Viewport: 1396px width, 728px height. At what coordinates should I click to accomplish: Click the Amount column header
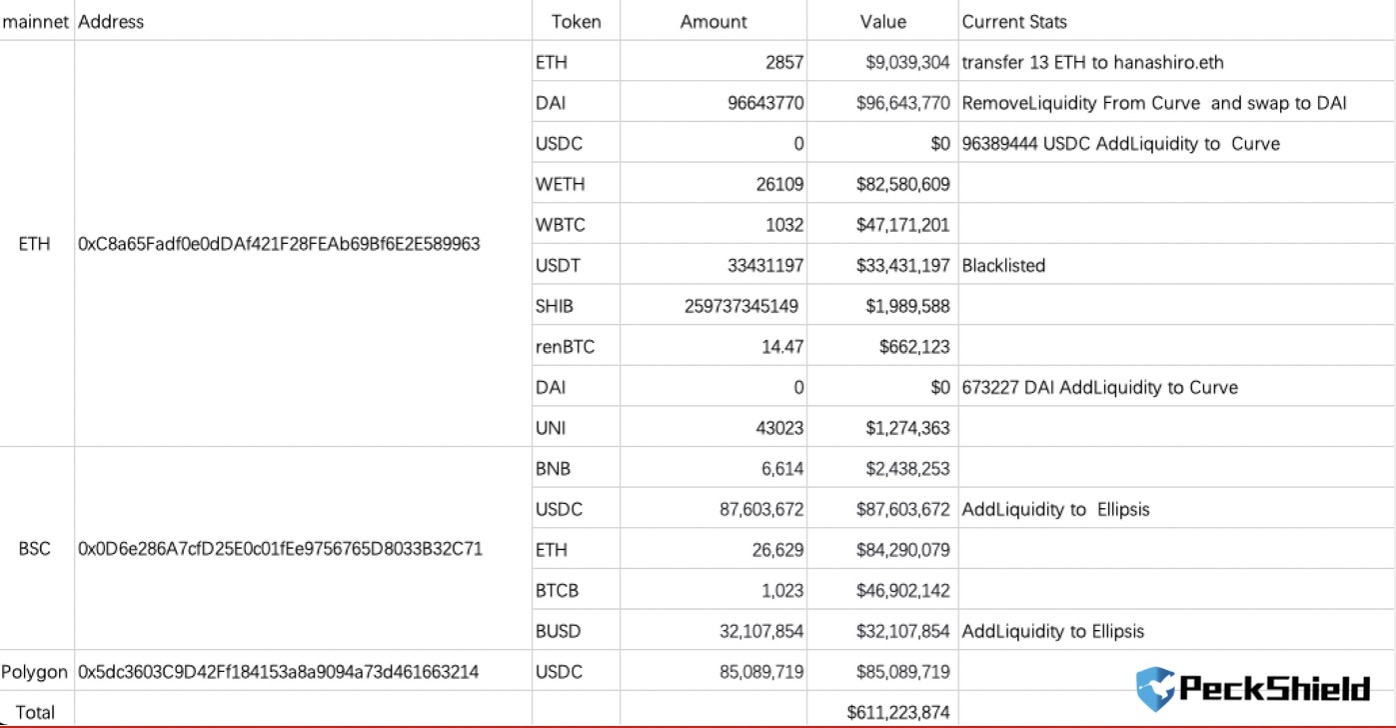click(713, 21)
